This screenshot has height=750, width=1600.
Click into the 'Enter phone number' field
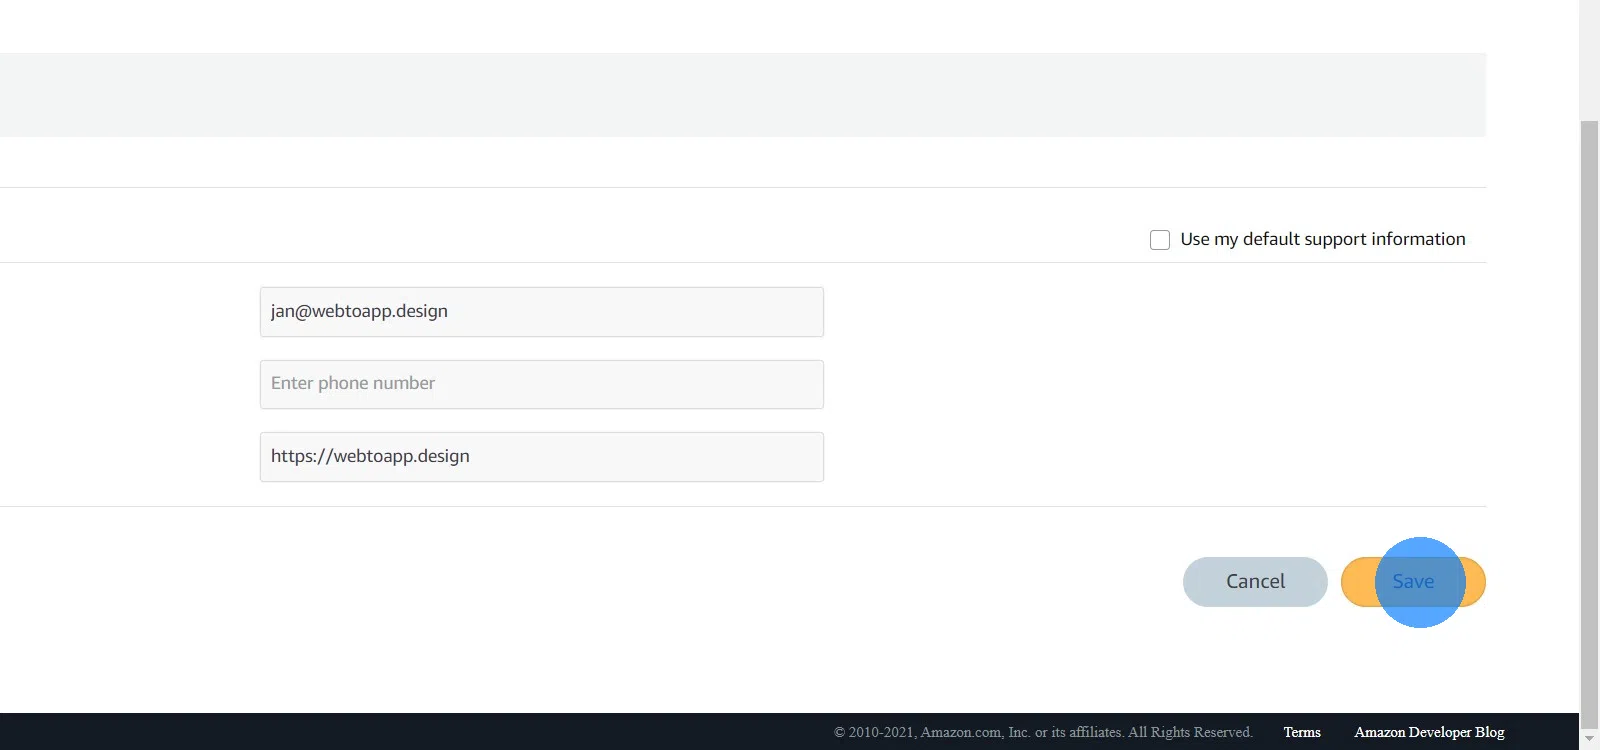click(541, 384)
